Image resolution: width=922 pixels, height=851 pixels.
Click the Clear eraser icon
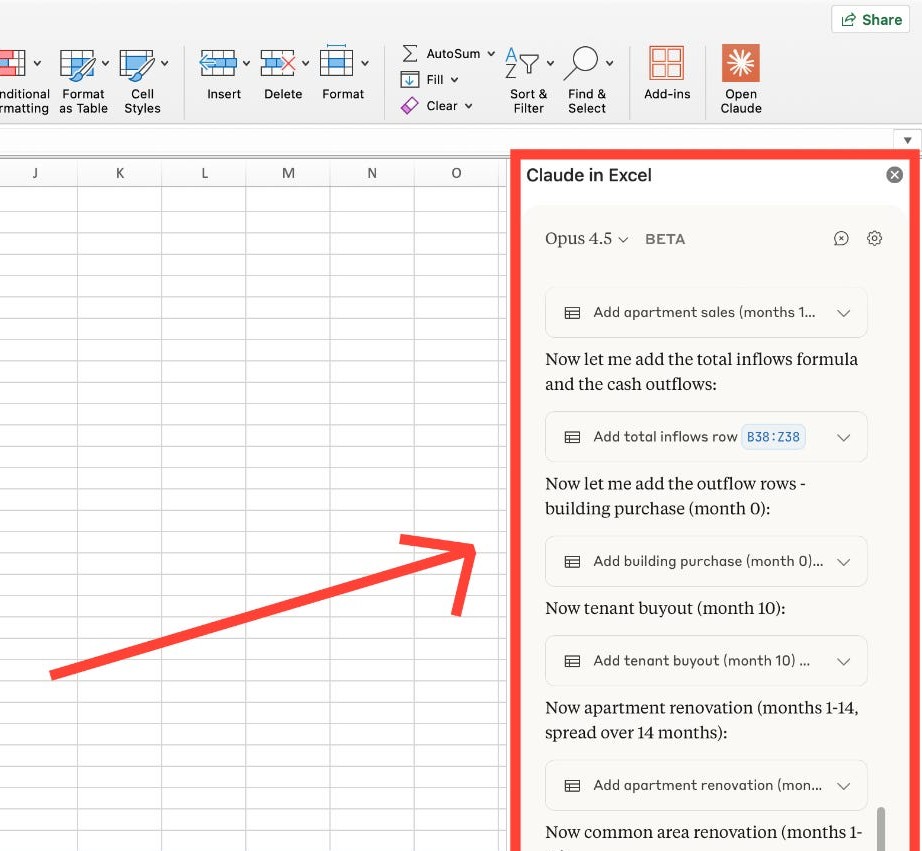(x=409, y=106)
